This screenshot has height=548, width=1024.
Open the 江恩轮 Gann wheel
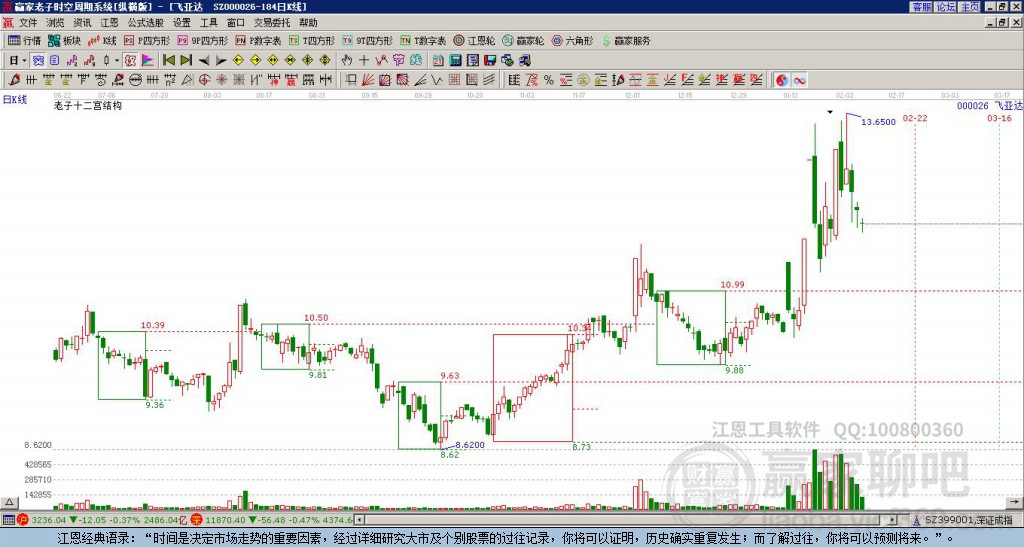(475, 40)
